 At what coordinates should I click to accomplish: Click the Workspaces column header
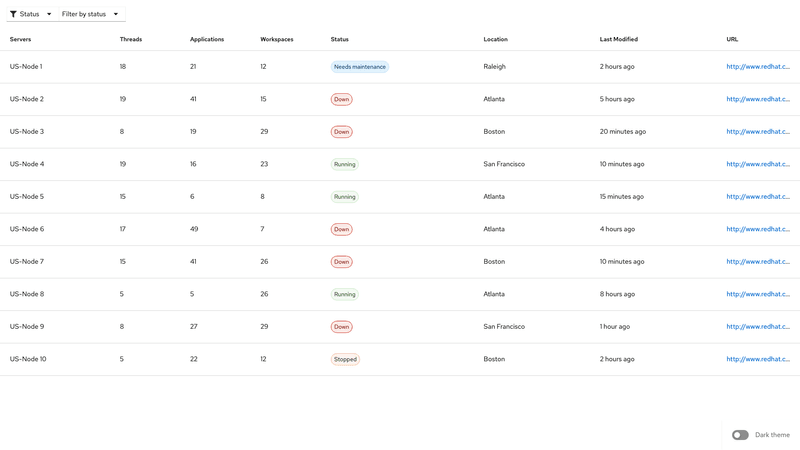(x=277, y=39)
